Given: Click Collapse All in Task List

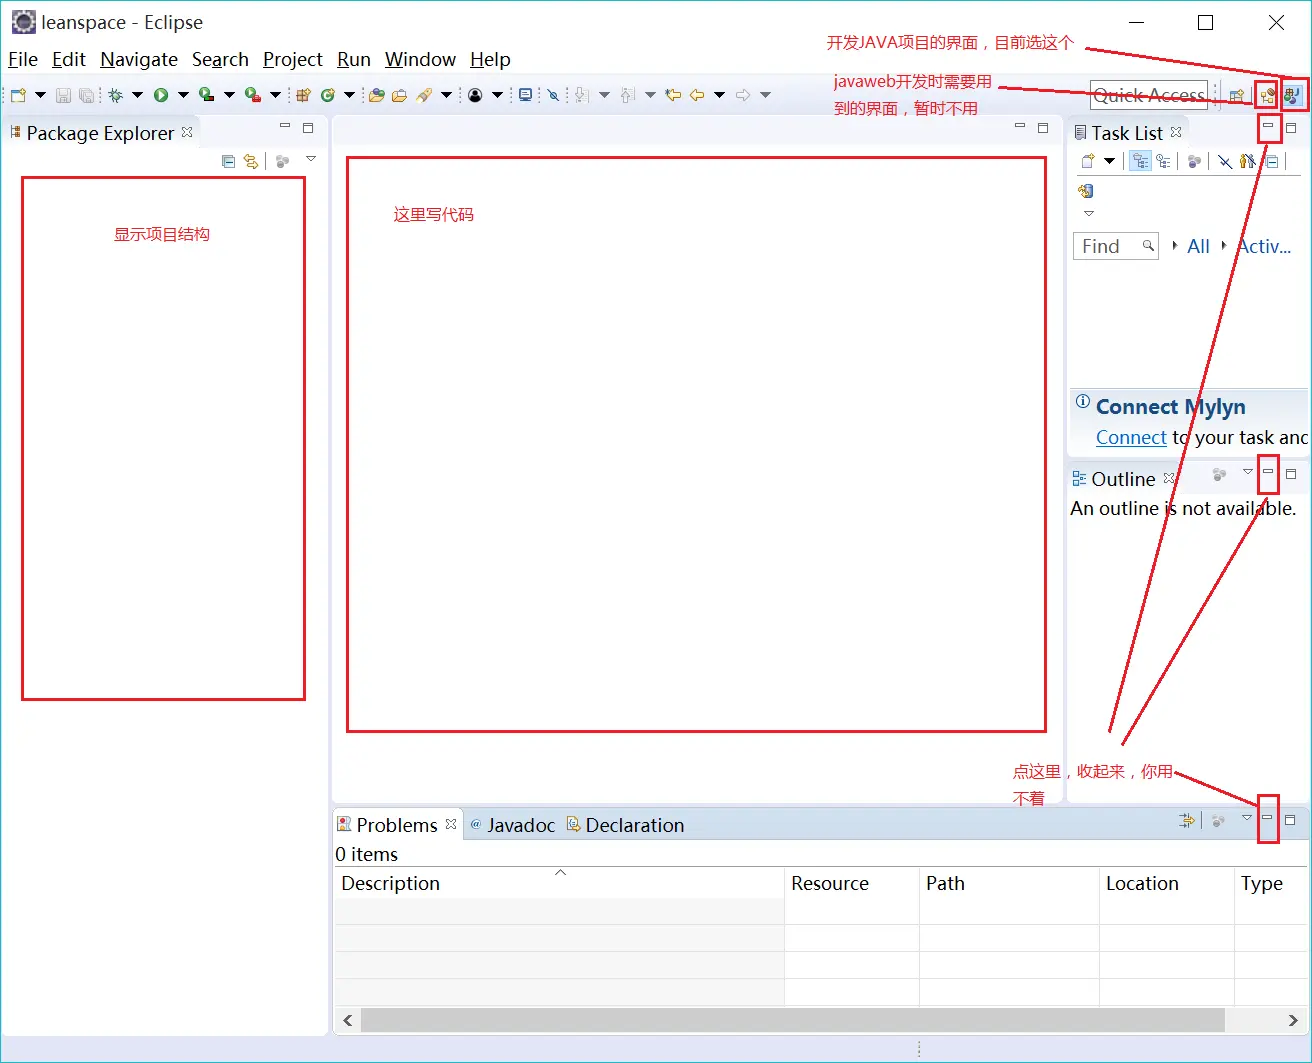Looking at the screenshot, I should (1272, 161).
